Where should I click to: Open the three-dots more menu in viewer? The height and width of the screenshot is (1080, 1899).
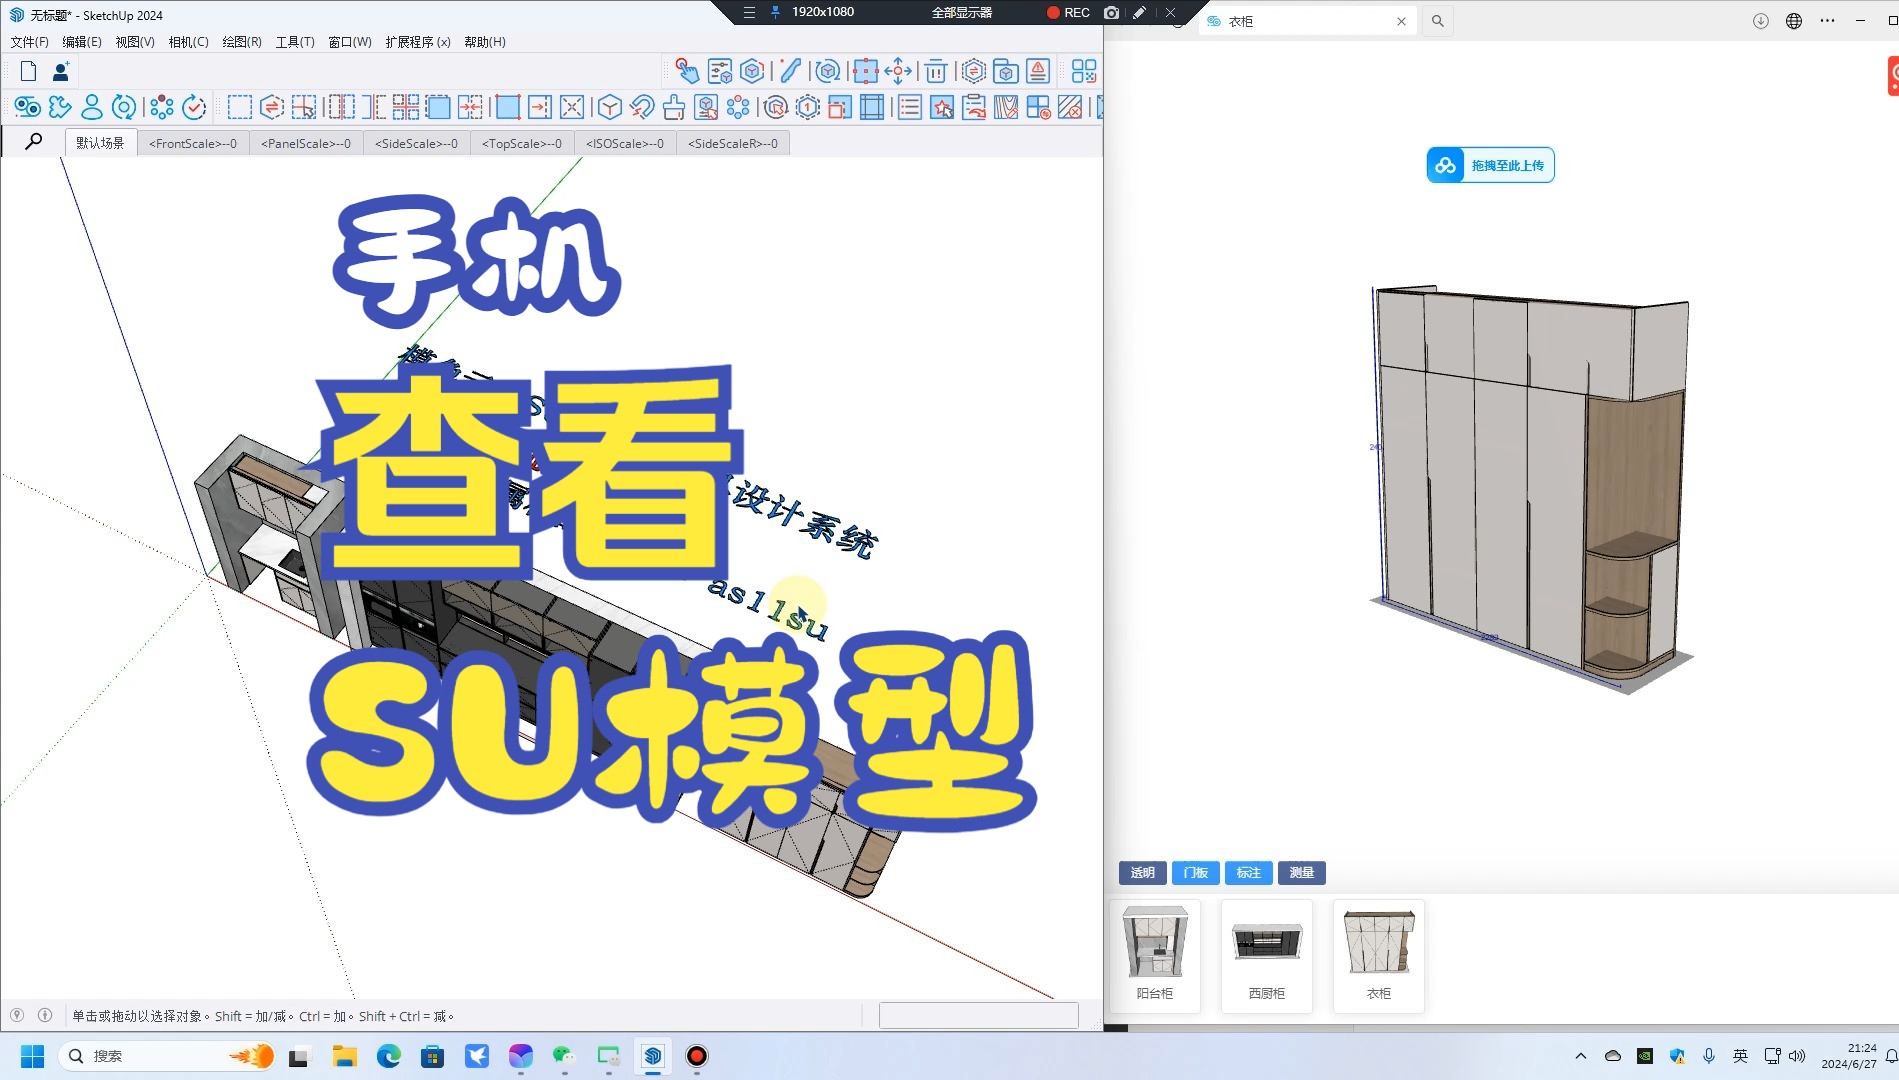coord(1827,21)
